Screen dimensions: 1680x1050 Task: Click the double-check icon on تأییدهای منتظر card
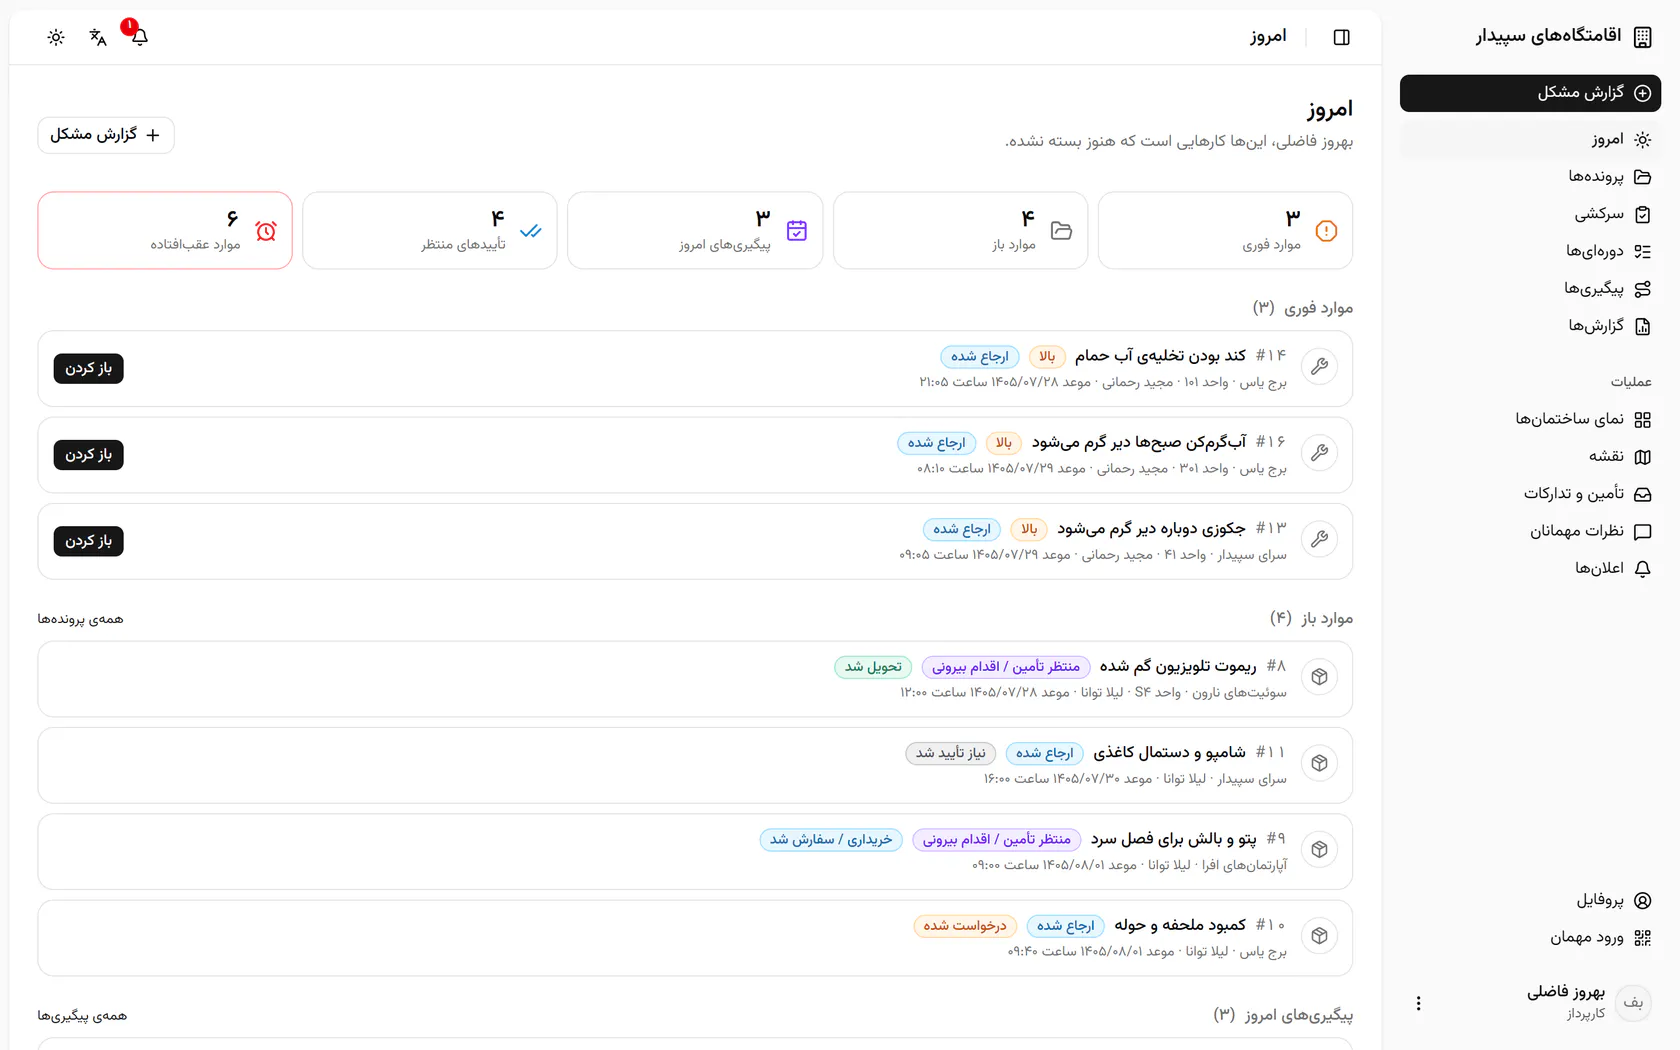[531, 231]
